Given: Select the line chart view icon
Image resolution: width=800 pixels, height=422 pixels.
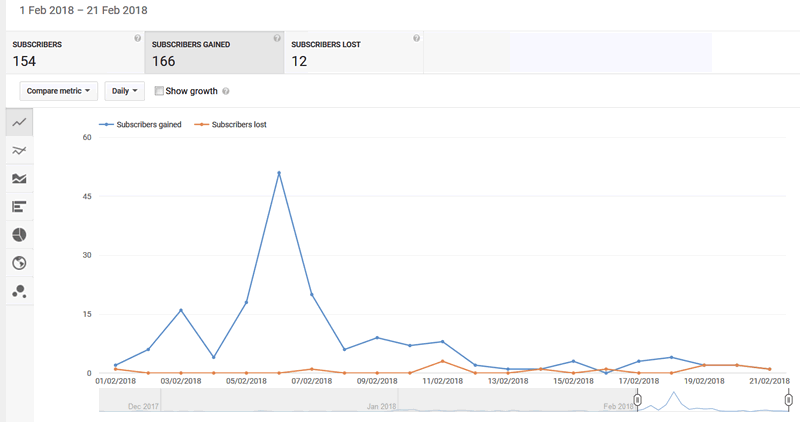Looking at the screenshot, I should tap(19, 122).
